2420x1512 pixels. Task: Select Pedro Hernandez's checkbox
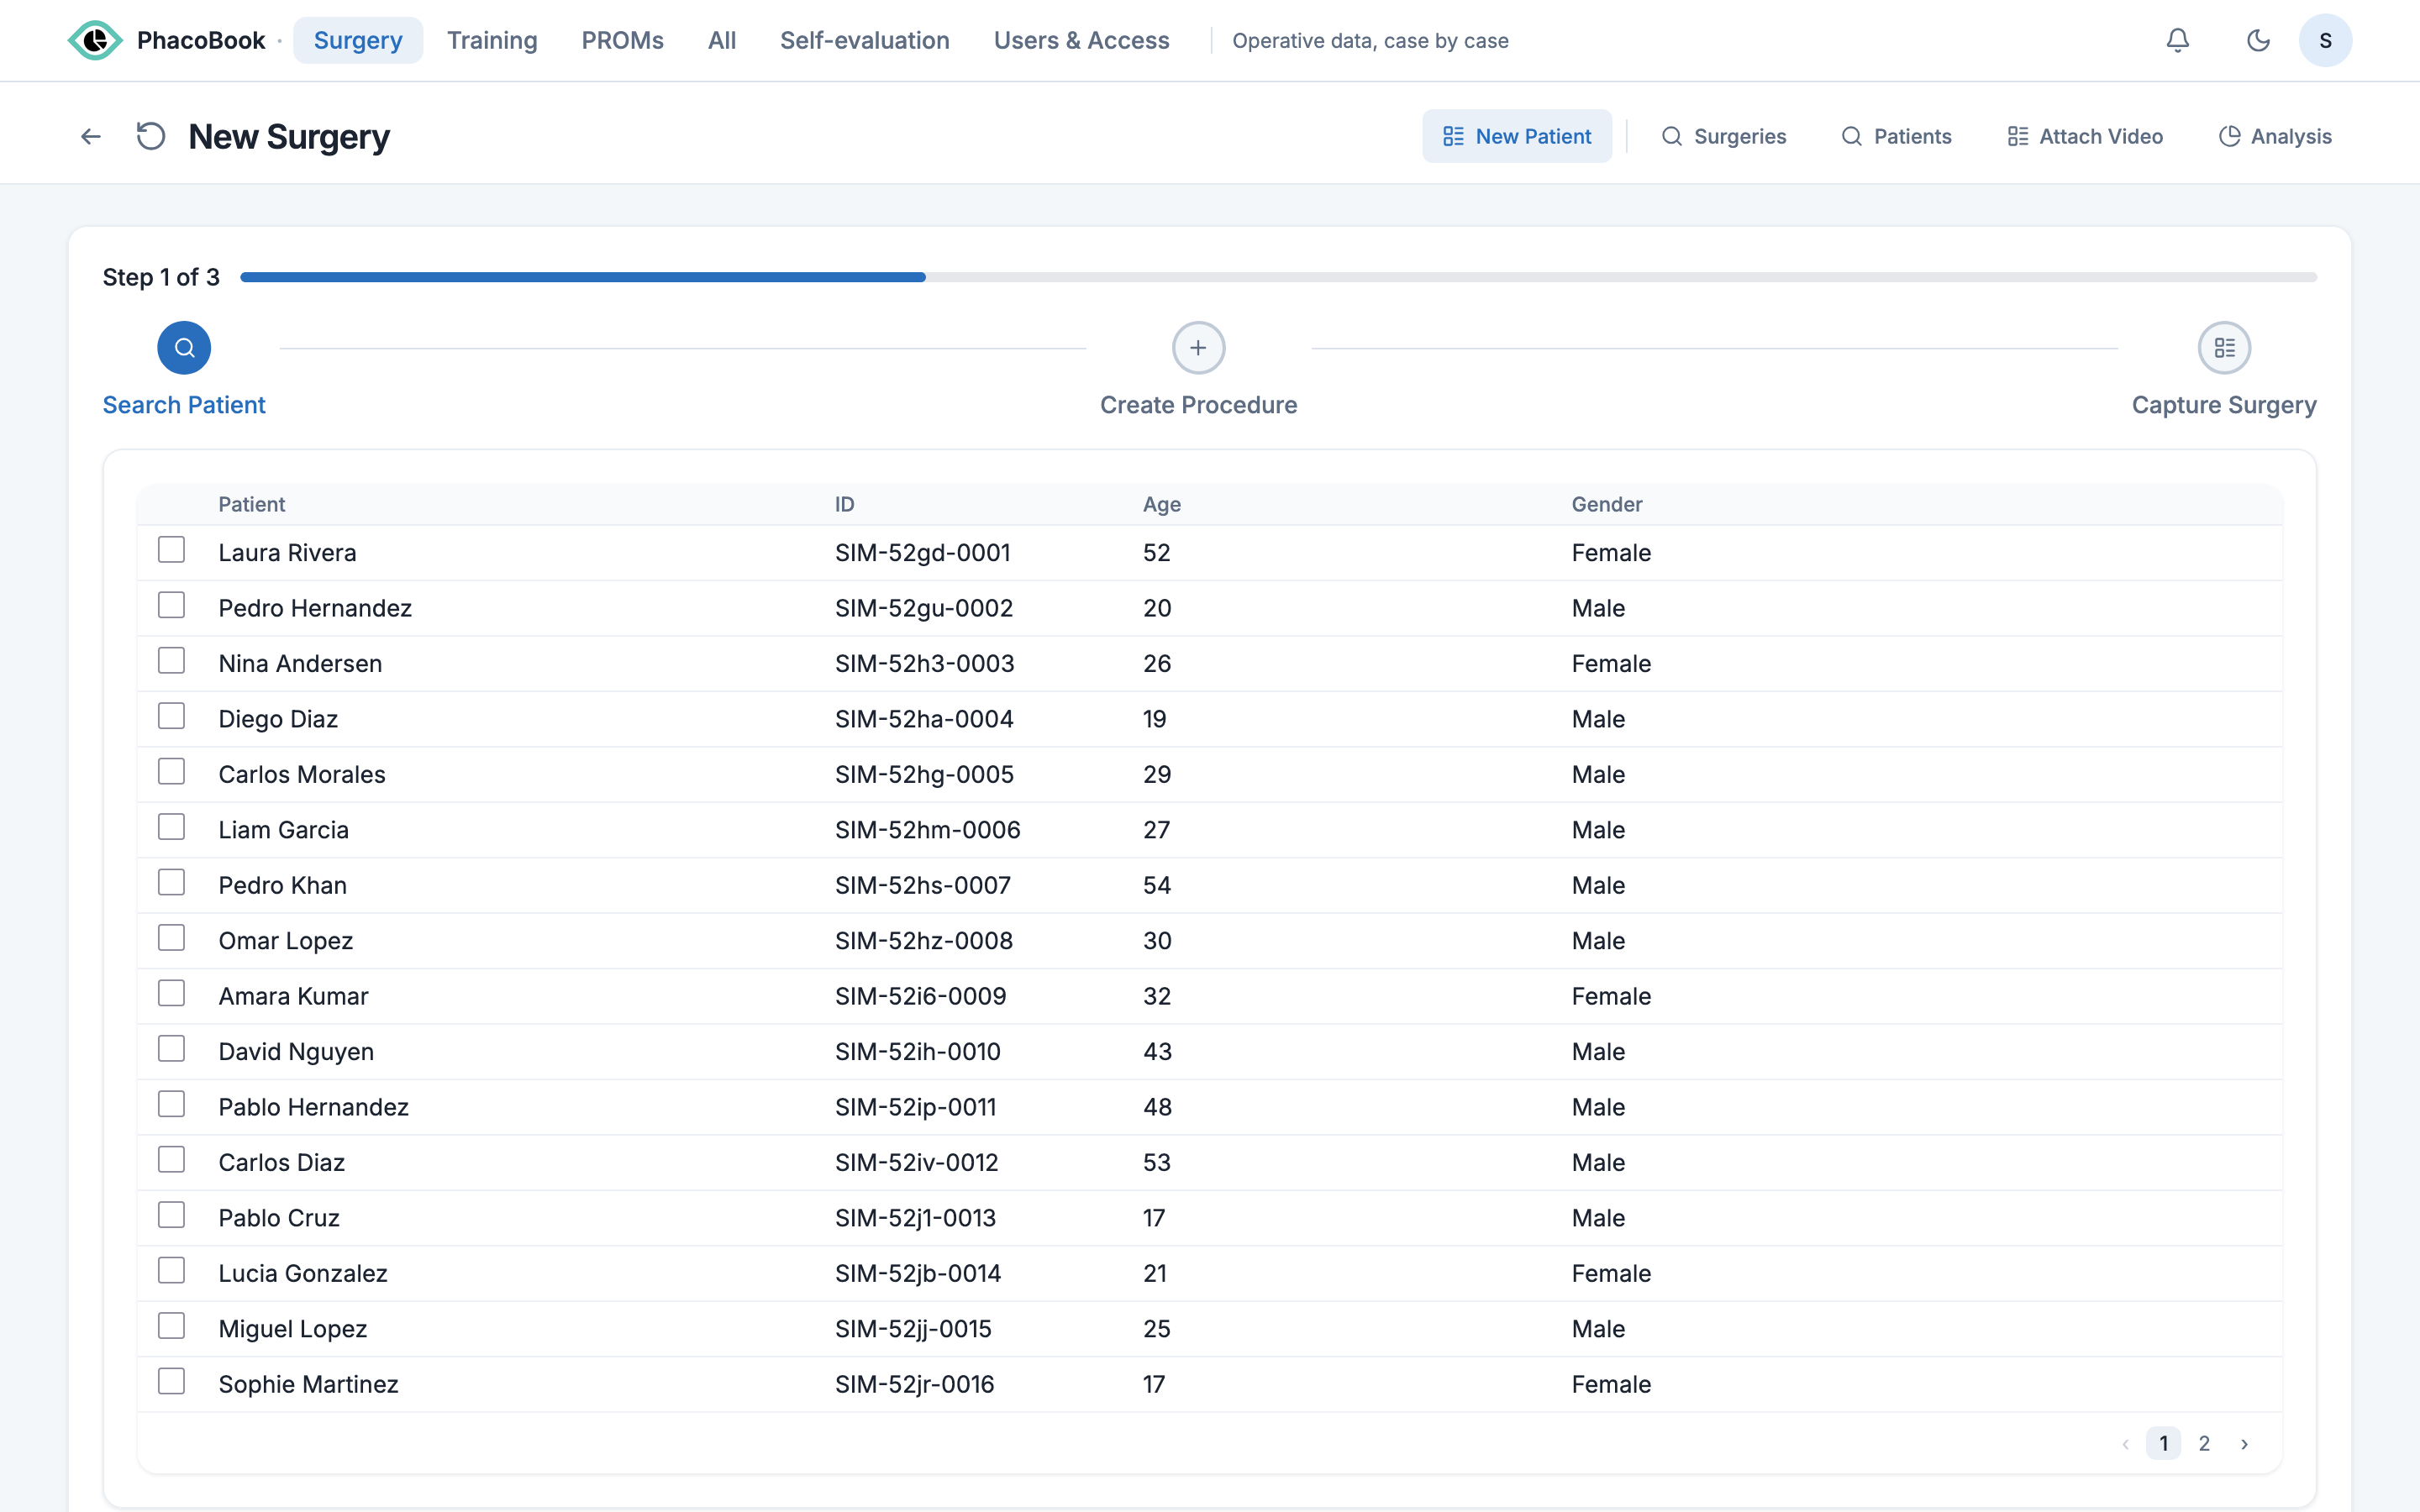point(172,605)
